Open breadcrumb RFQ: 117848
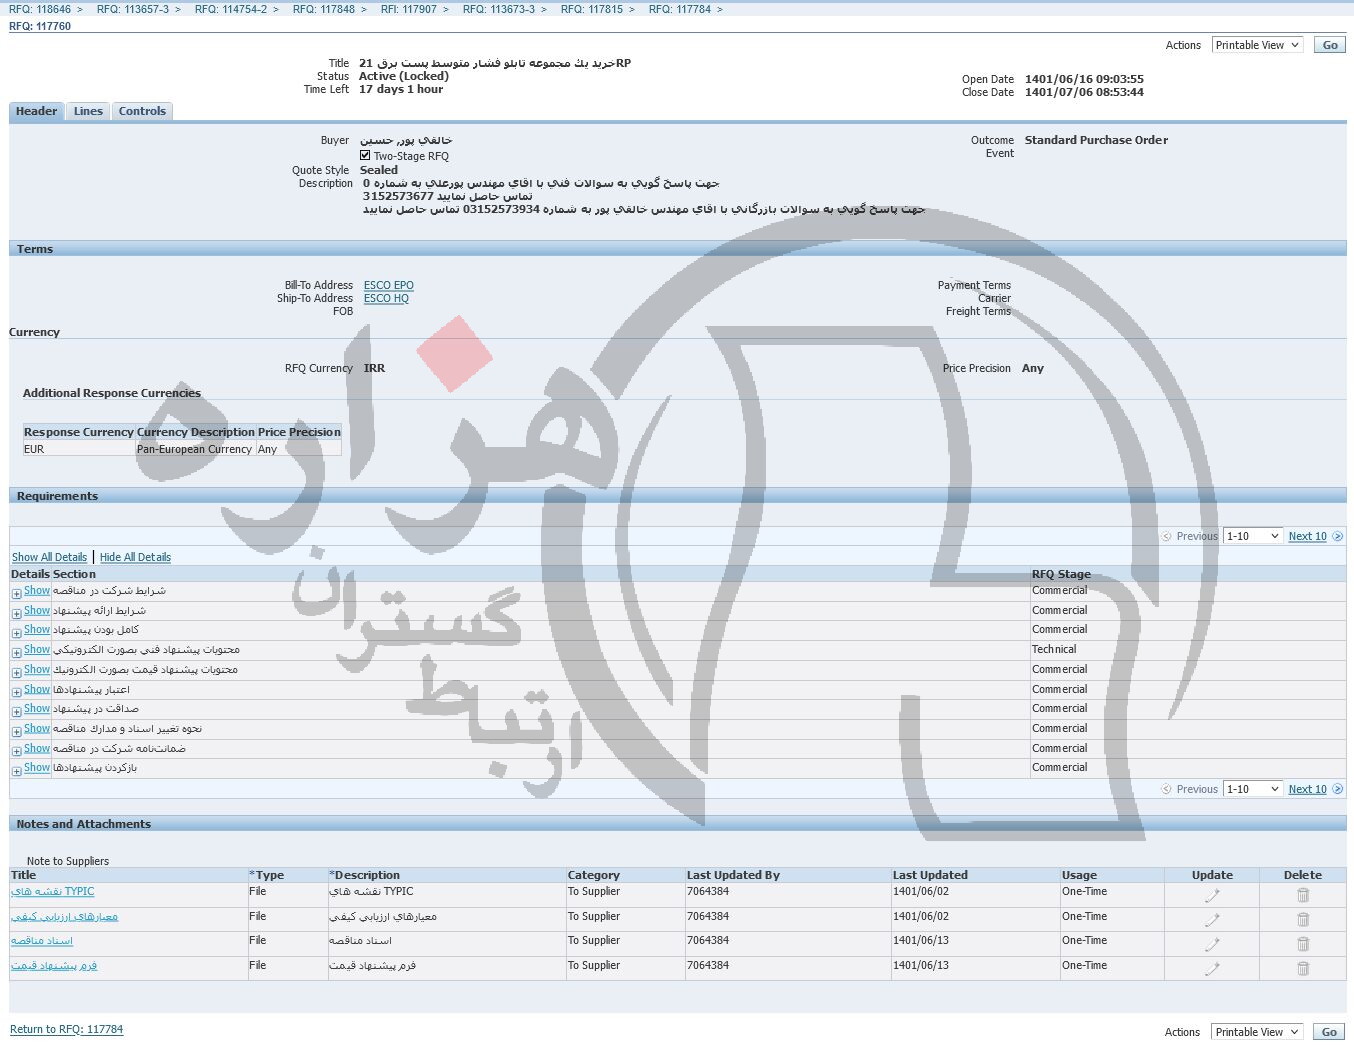This screenshot has width=1354, height=1049. pos(324,9)
